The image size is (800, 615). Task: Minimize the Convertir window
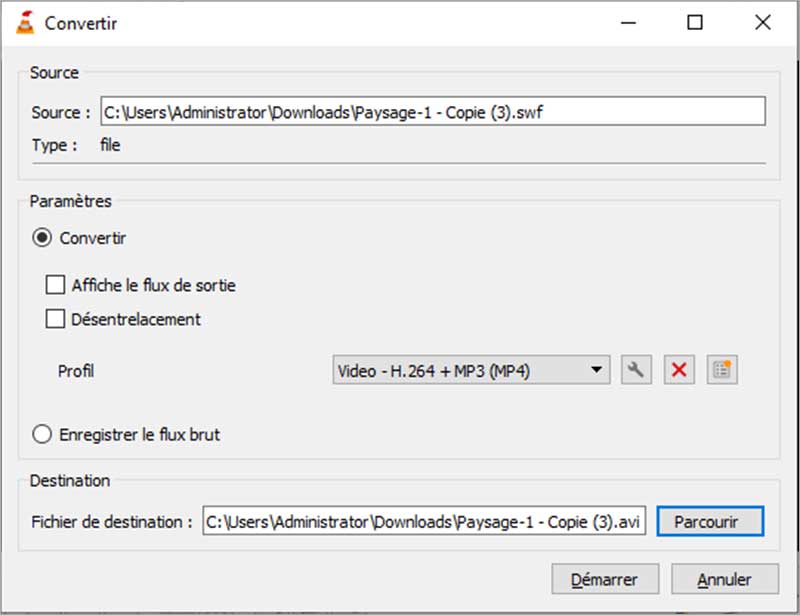coord(627,22)
